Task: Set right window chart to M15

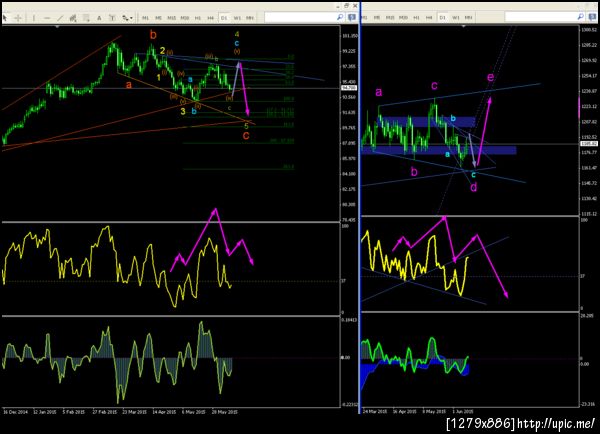Action: (390, 18)
